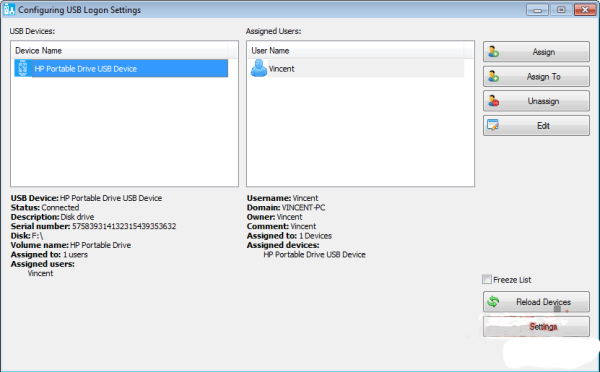Click Disk F:\ detail text
The width and height of the screenshot is (600, 372).
27,236
